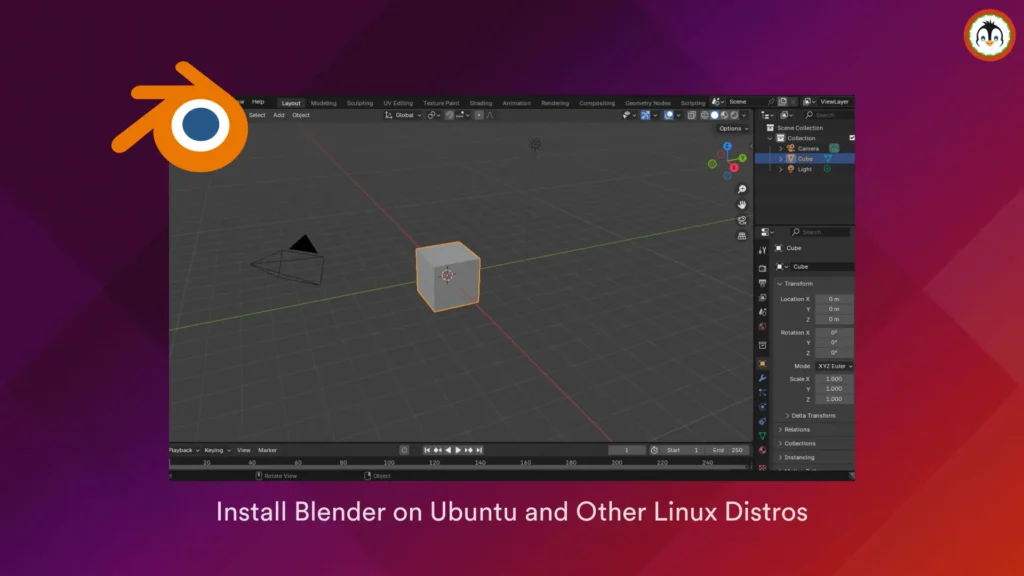This screenshot has width=1024, height=576.
Task: Open the Modifiers wrench properties tab
Action: (x=762, y=378)
